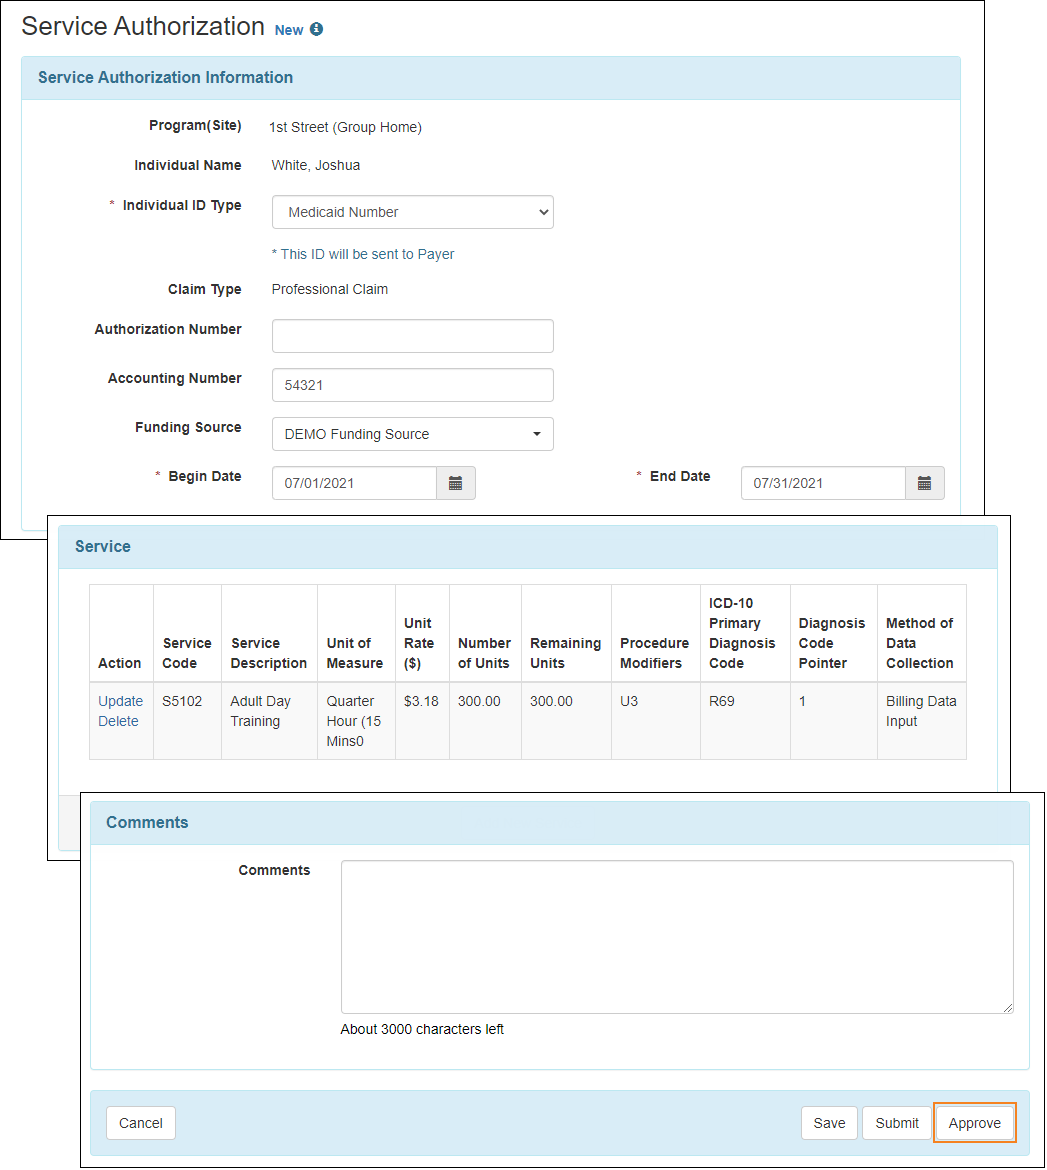Viewport: 1047px width, 1170px height.
Task: Delete the Adult Day Training service row
Action: (120, 721)
